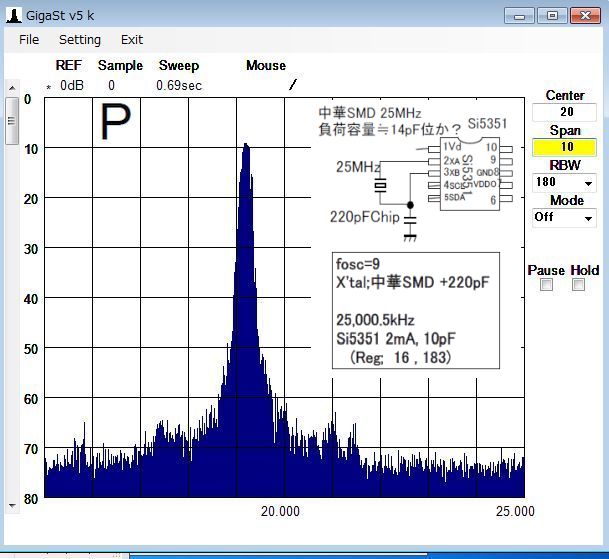The height and width of the screenshot is (559, 609).
Task: Click the Center frequency field showing 20
Action: (564, 112)
